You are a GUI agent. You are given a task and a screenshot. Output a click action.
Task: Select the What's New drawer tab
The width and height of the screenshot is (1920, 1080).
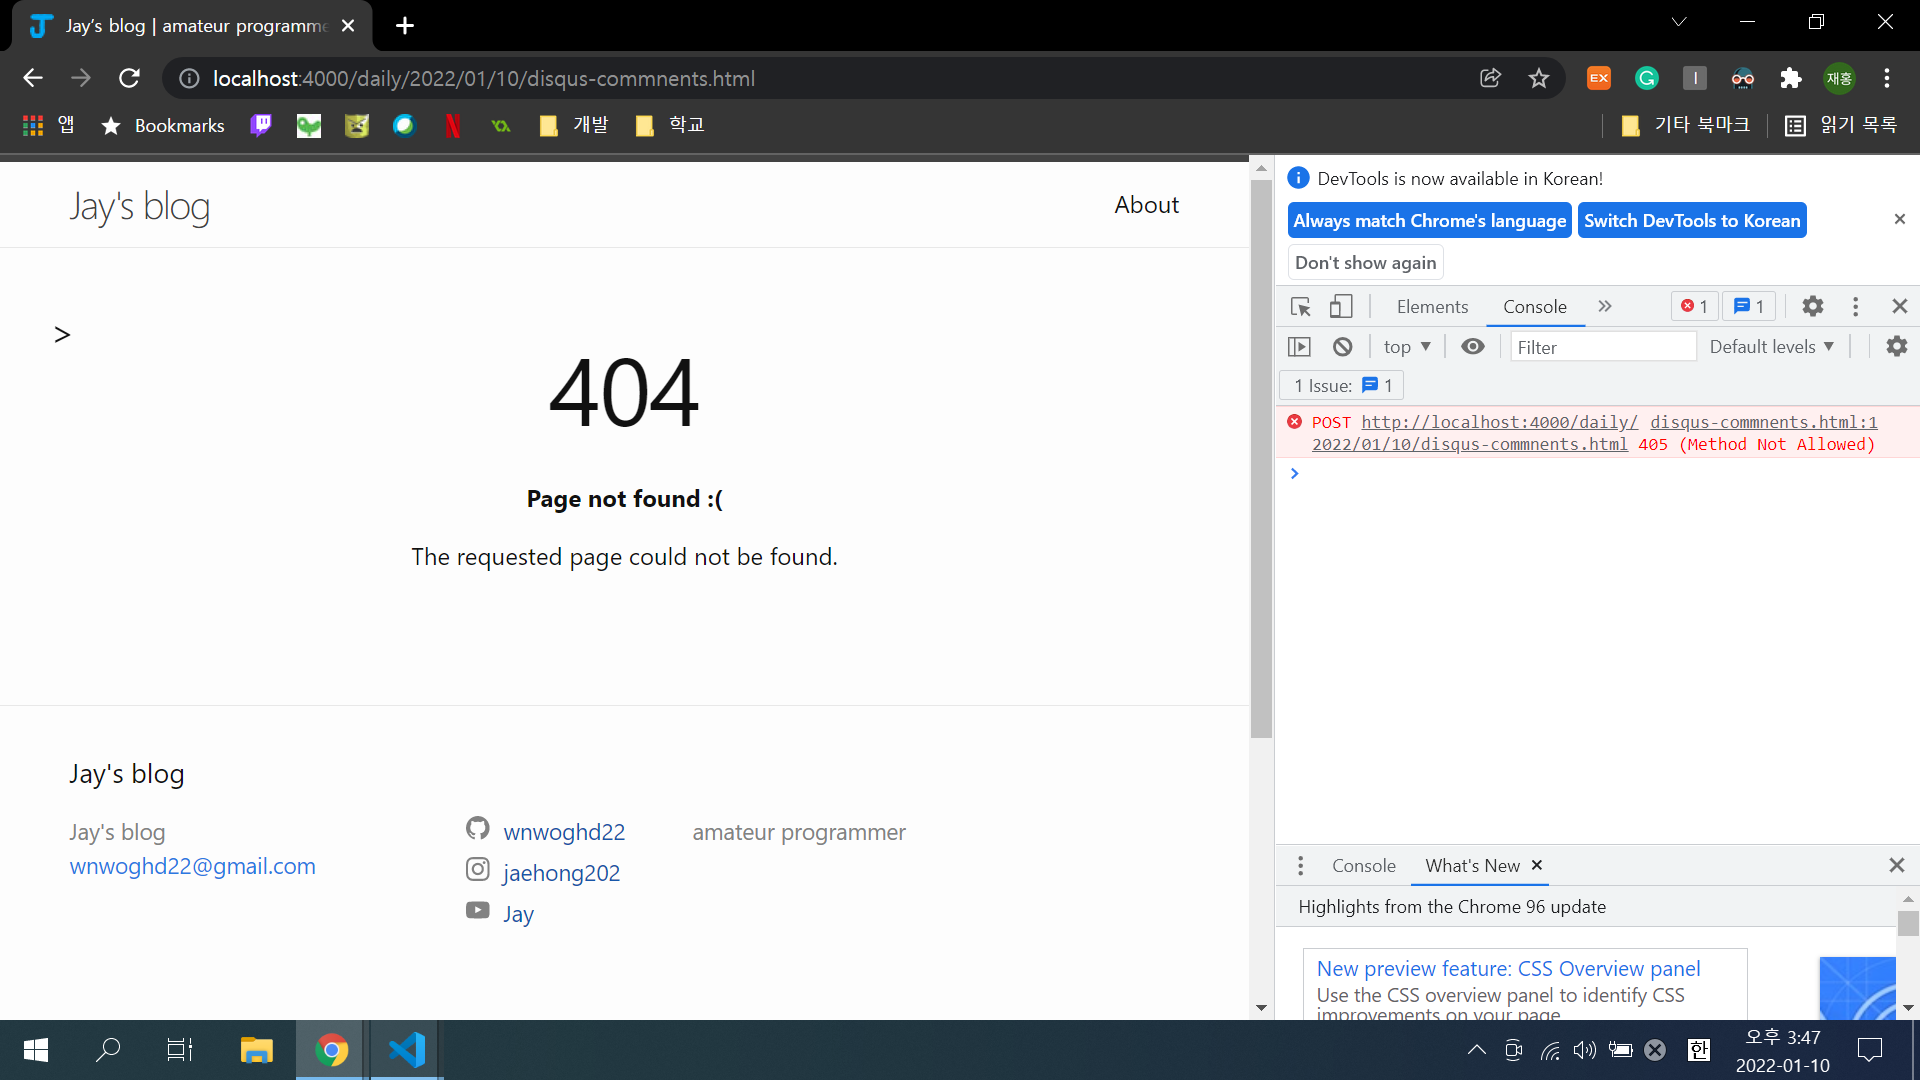click(x=1472, y=866)
